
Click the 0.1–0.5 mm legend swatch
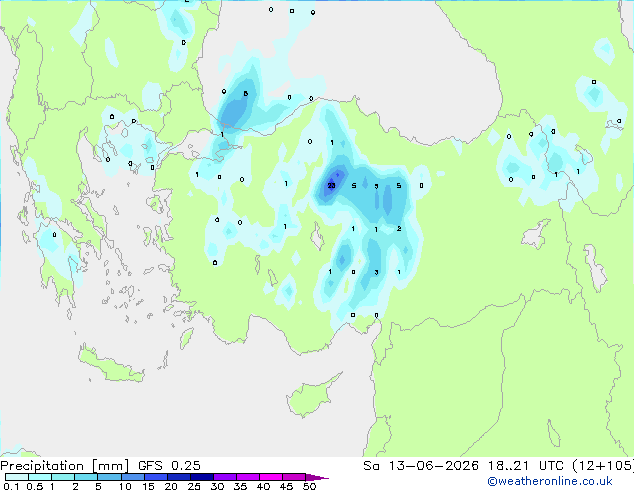17,477
